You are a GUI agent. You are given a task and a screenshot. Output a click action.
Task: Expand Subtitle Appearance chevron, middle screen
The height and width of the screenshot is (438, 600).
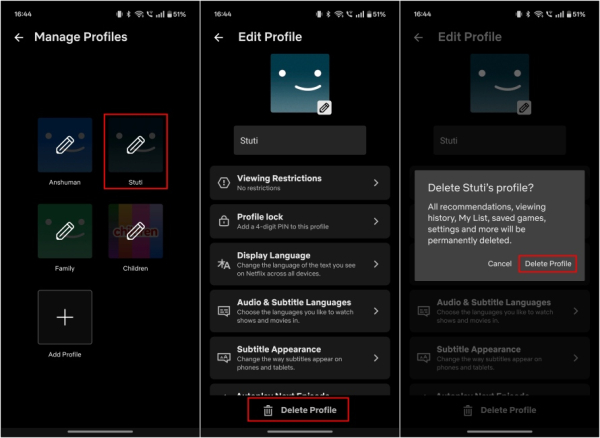376,358
